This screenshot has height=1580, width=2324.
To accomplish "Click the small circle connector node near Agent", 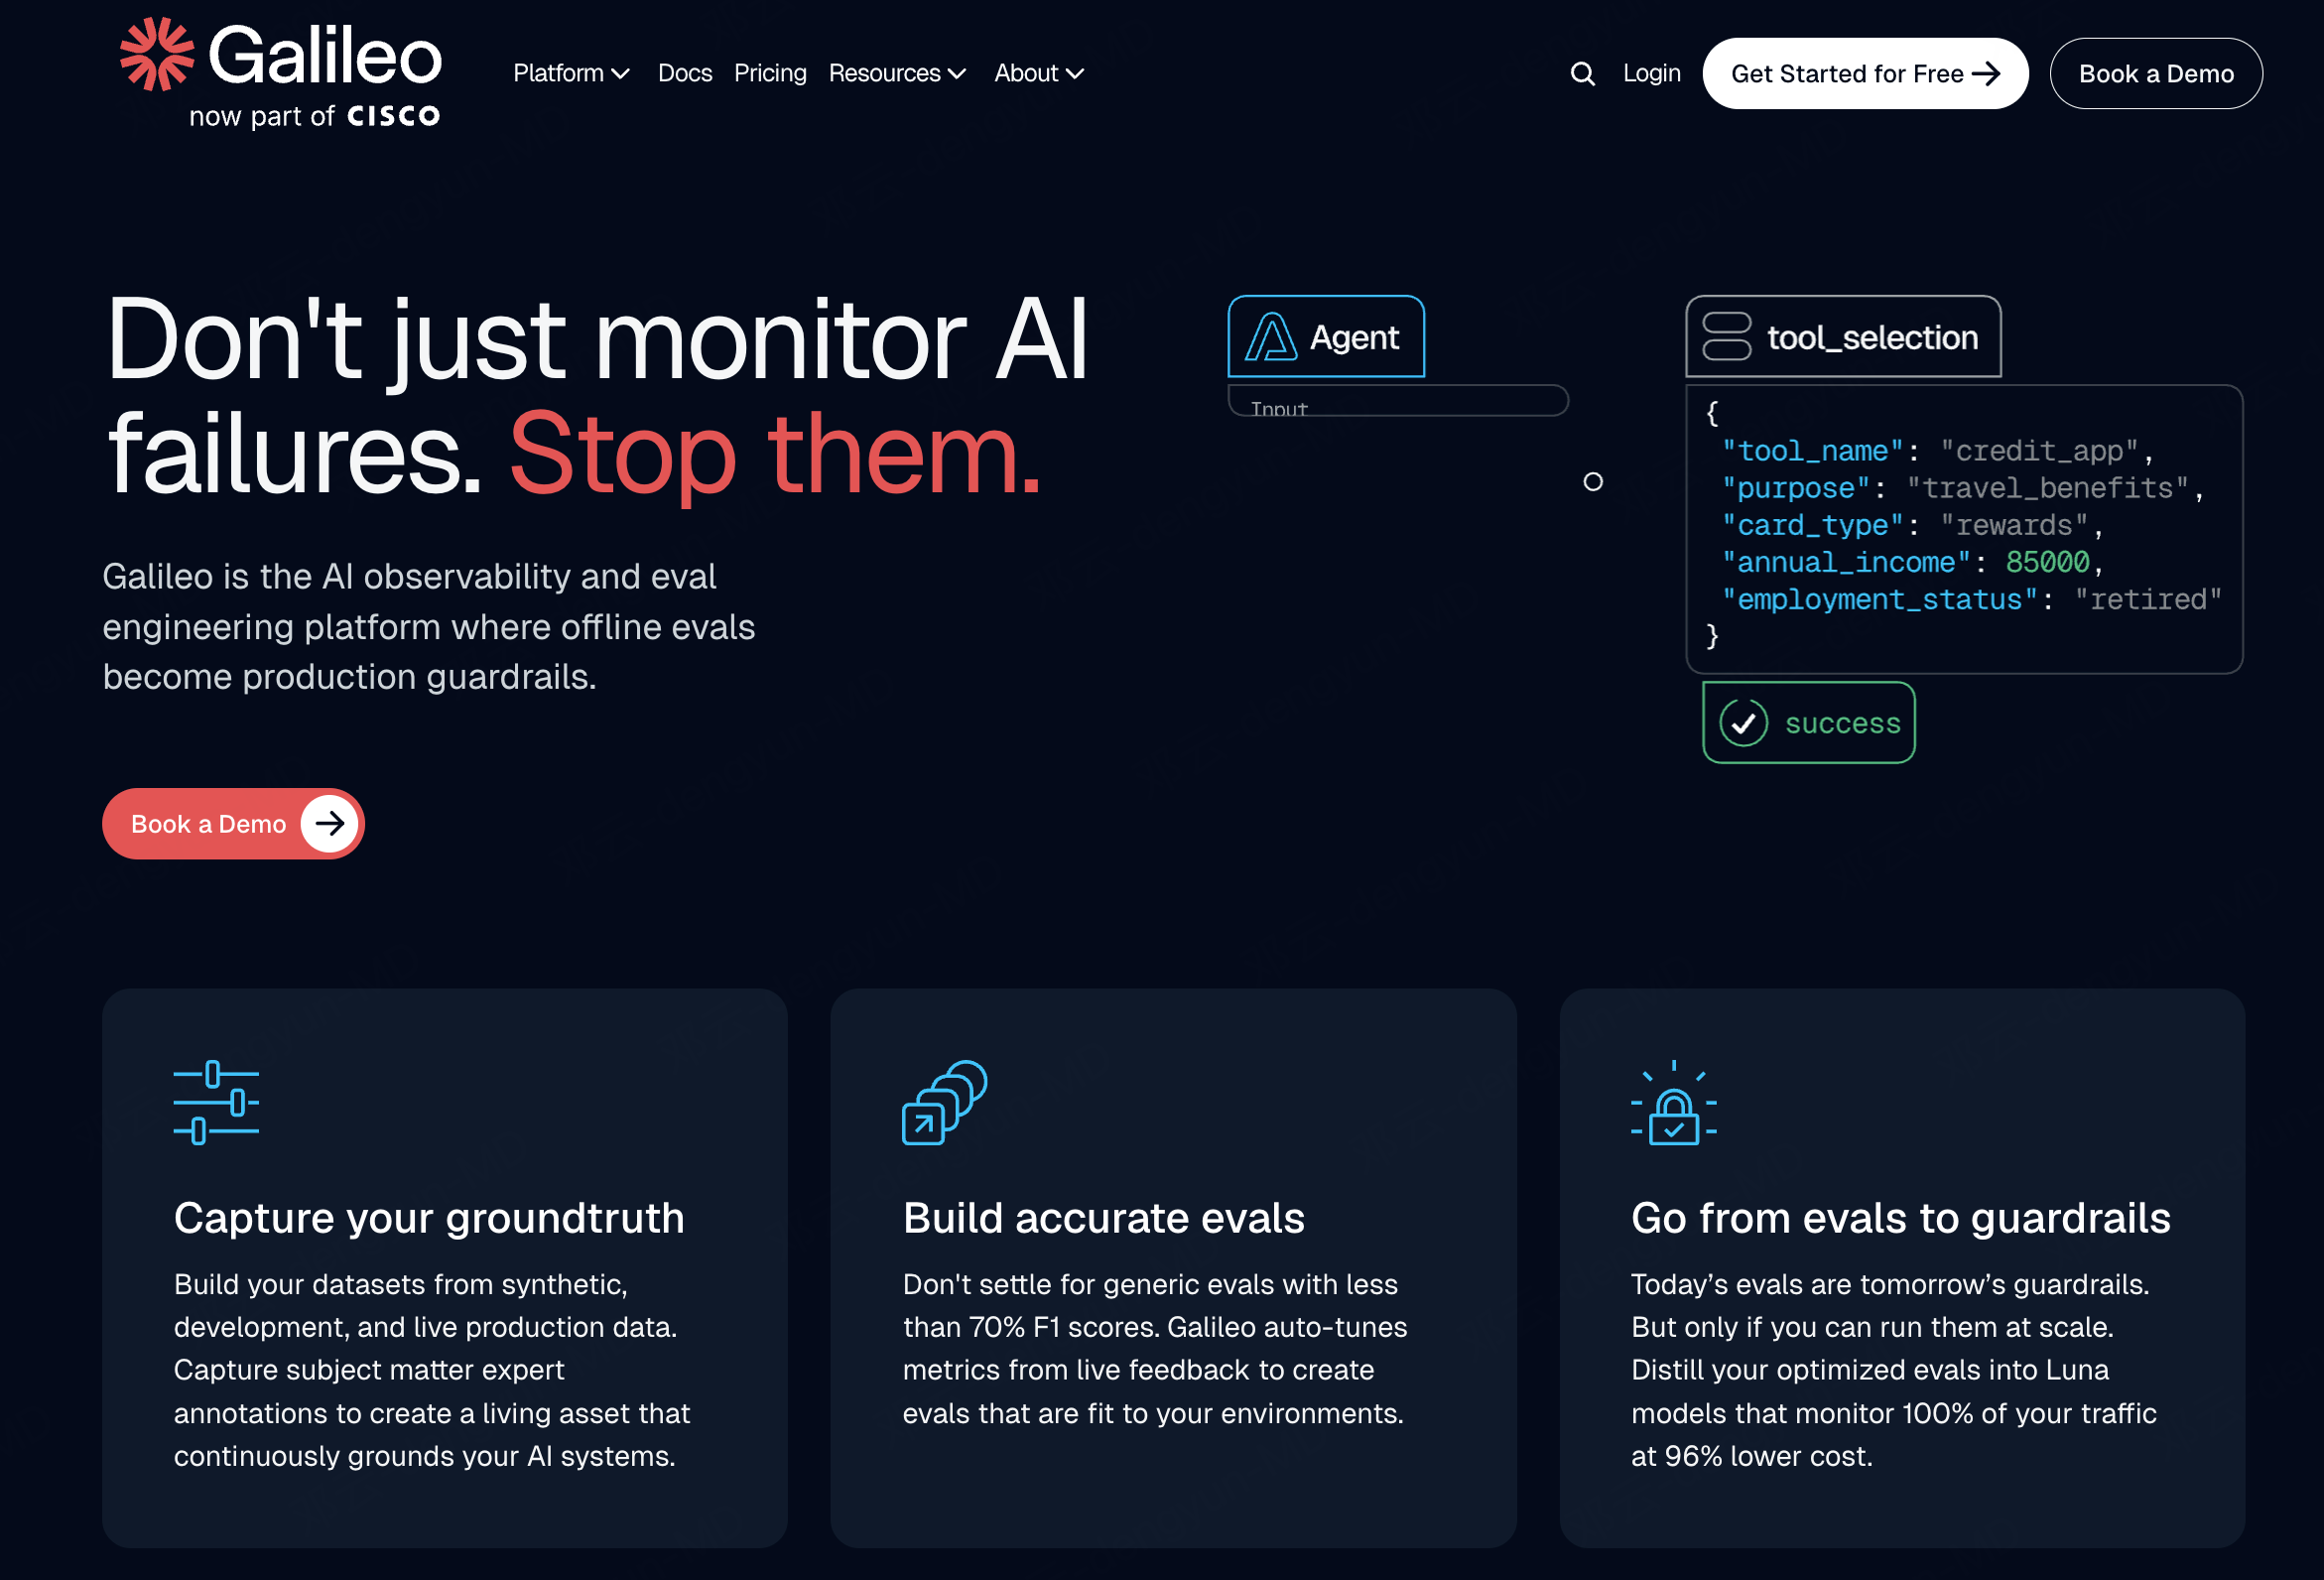I will [x=1592, y=482].
